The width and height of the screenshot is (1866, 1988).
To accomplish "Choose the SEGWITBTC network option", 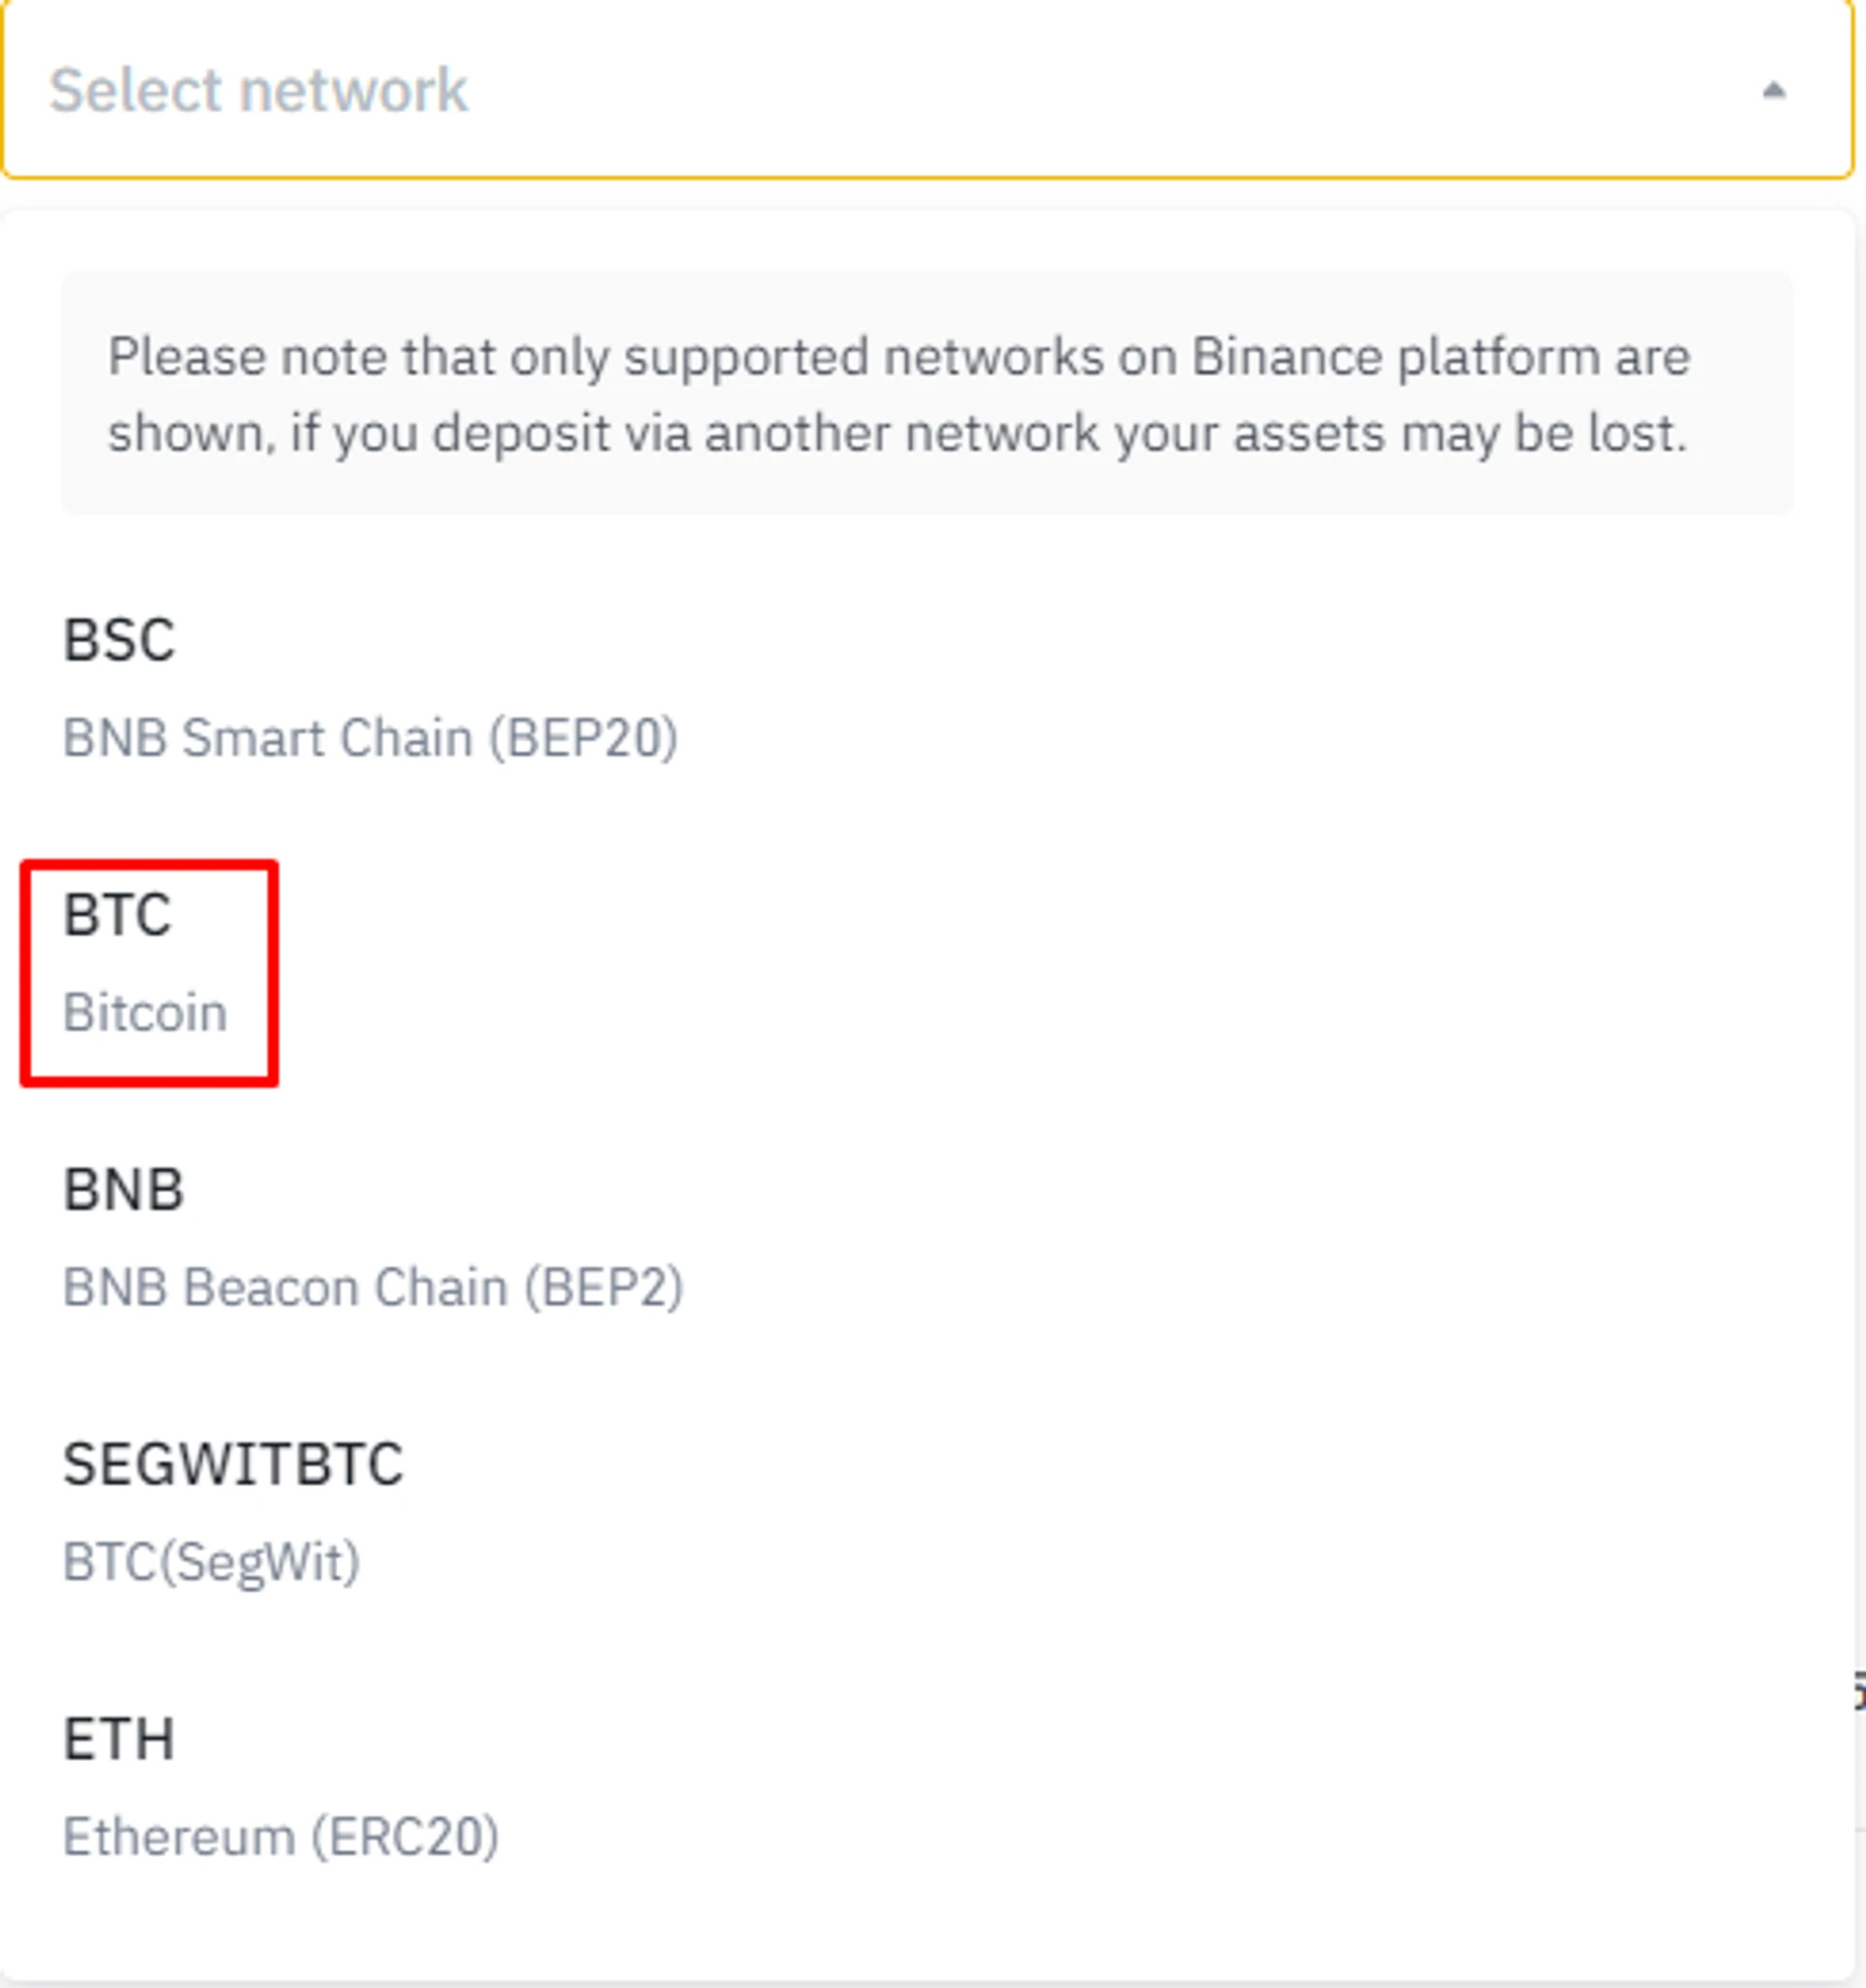I will [x=233, y=1465].
